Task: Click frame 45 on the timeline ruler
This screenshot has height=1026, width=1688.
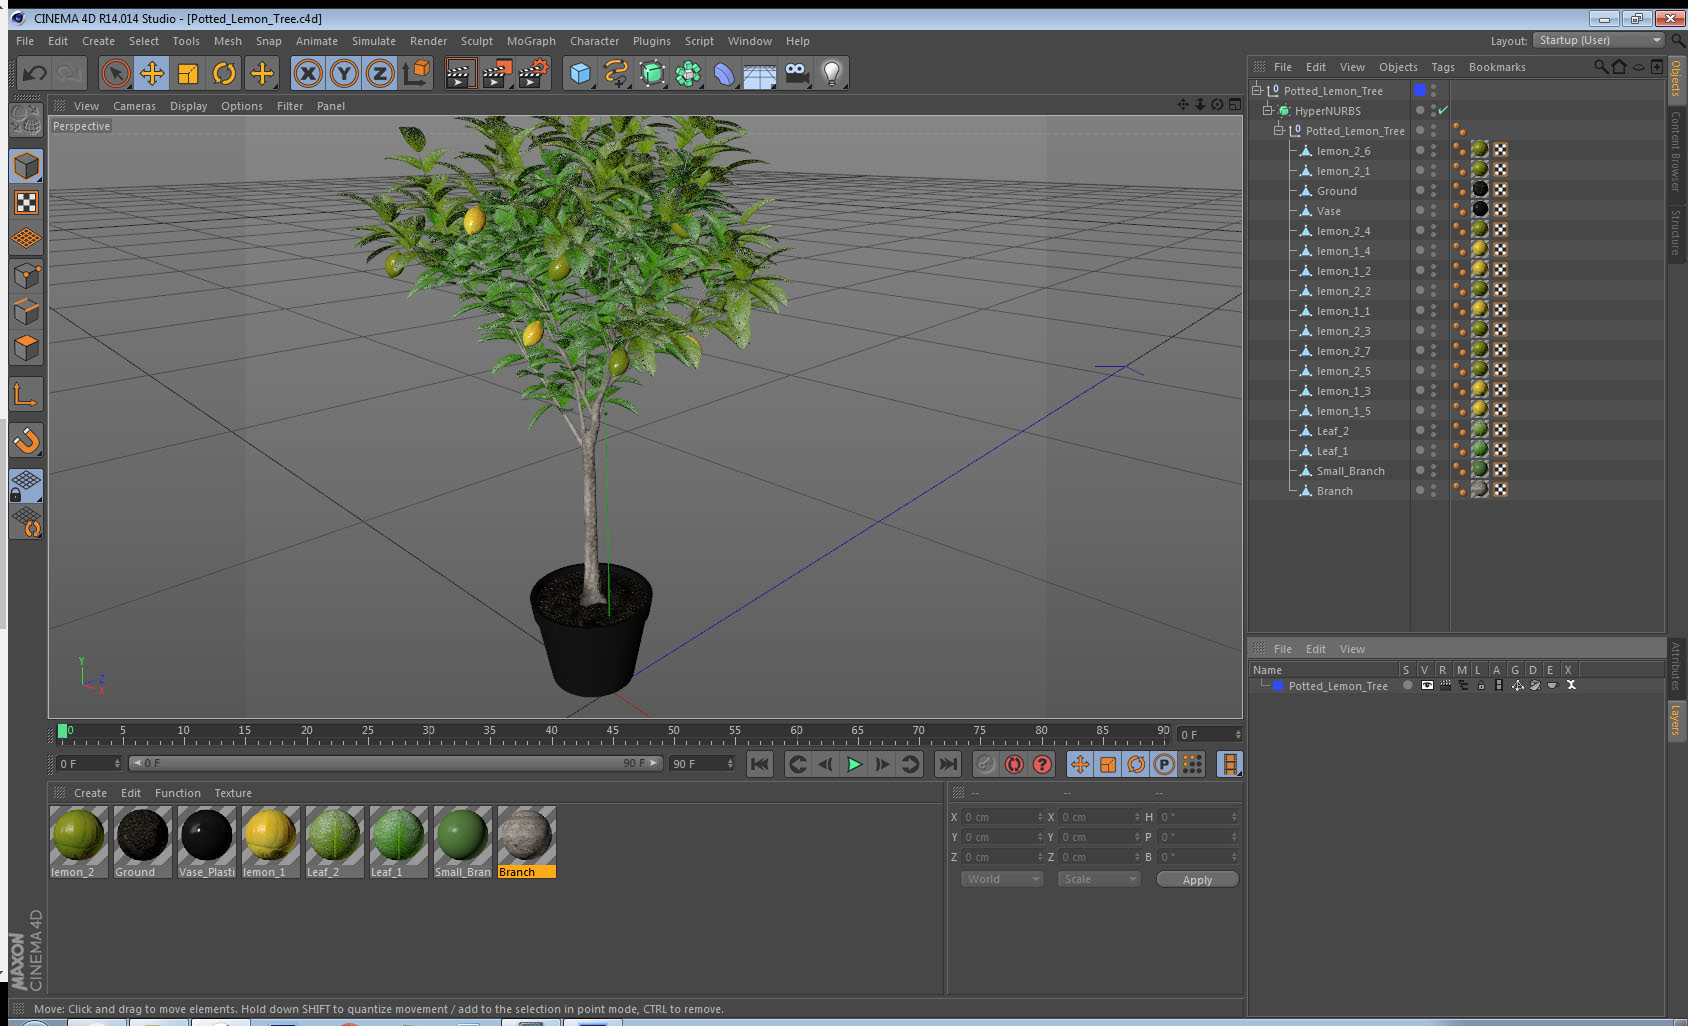Action: [612, 733]
